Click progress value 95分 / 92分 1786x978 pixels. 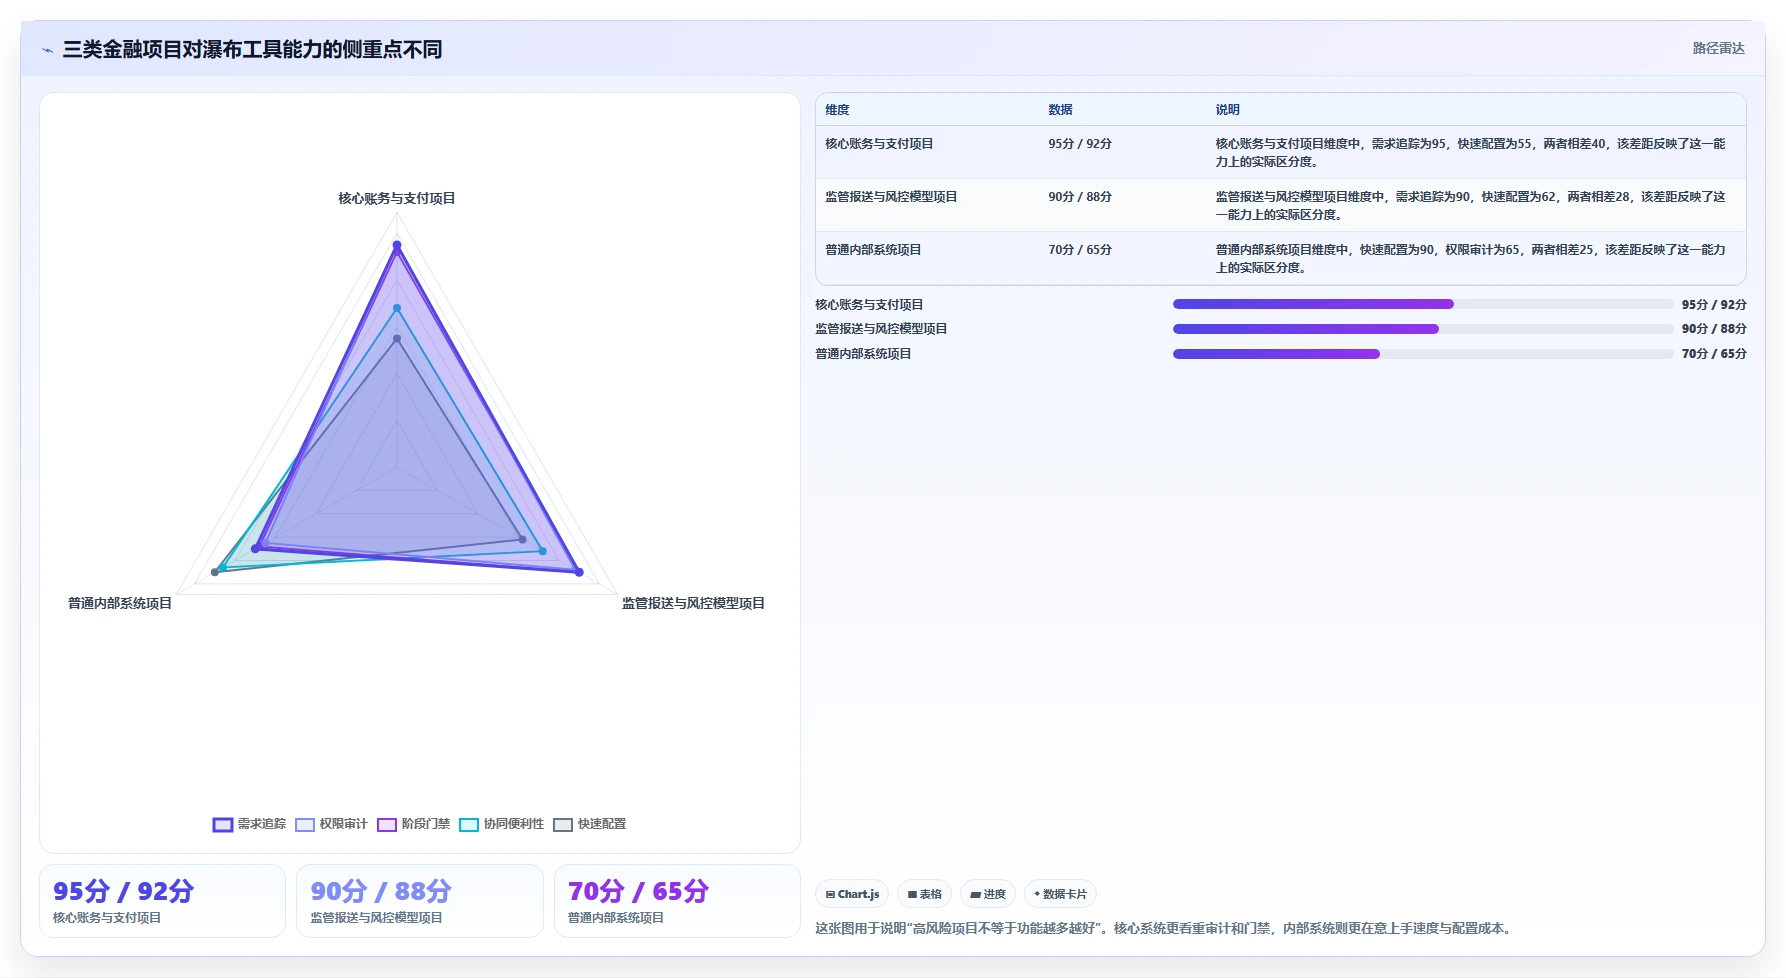(x=1714, y=305)
